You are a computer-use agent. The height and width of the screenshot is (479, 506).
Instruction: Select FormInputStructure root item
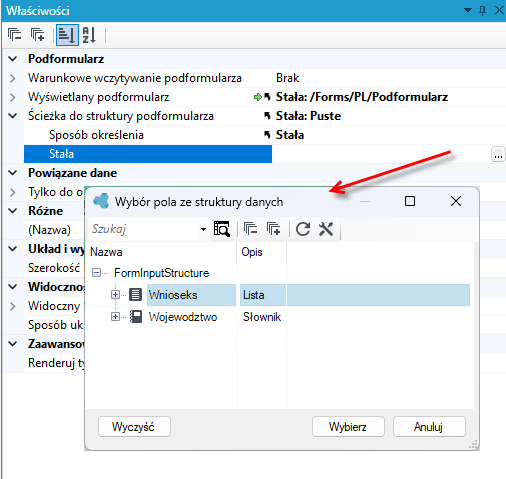tap(162, 273)
